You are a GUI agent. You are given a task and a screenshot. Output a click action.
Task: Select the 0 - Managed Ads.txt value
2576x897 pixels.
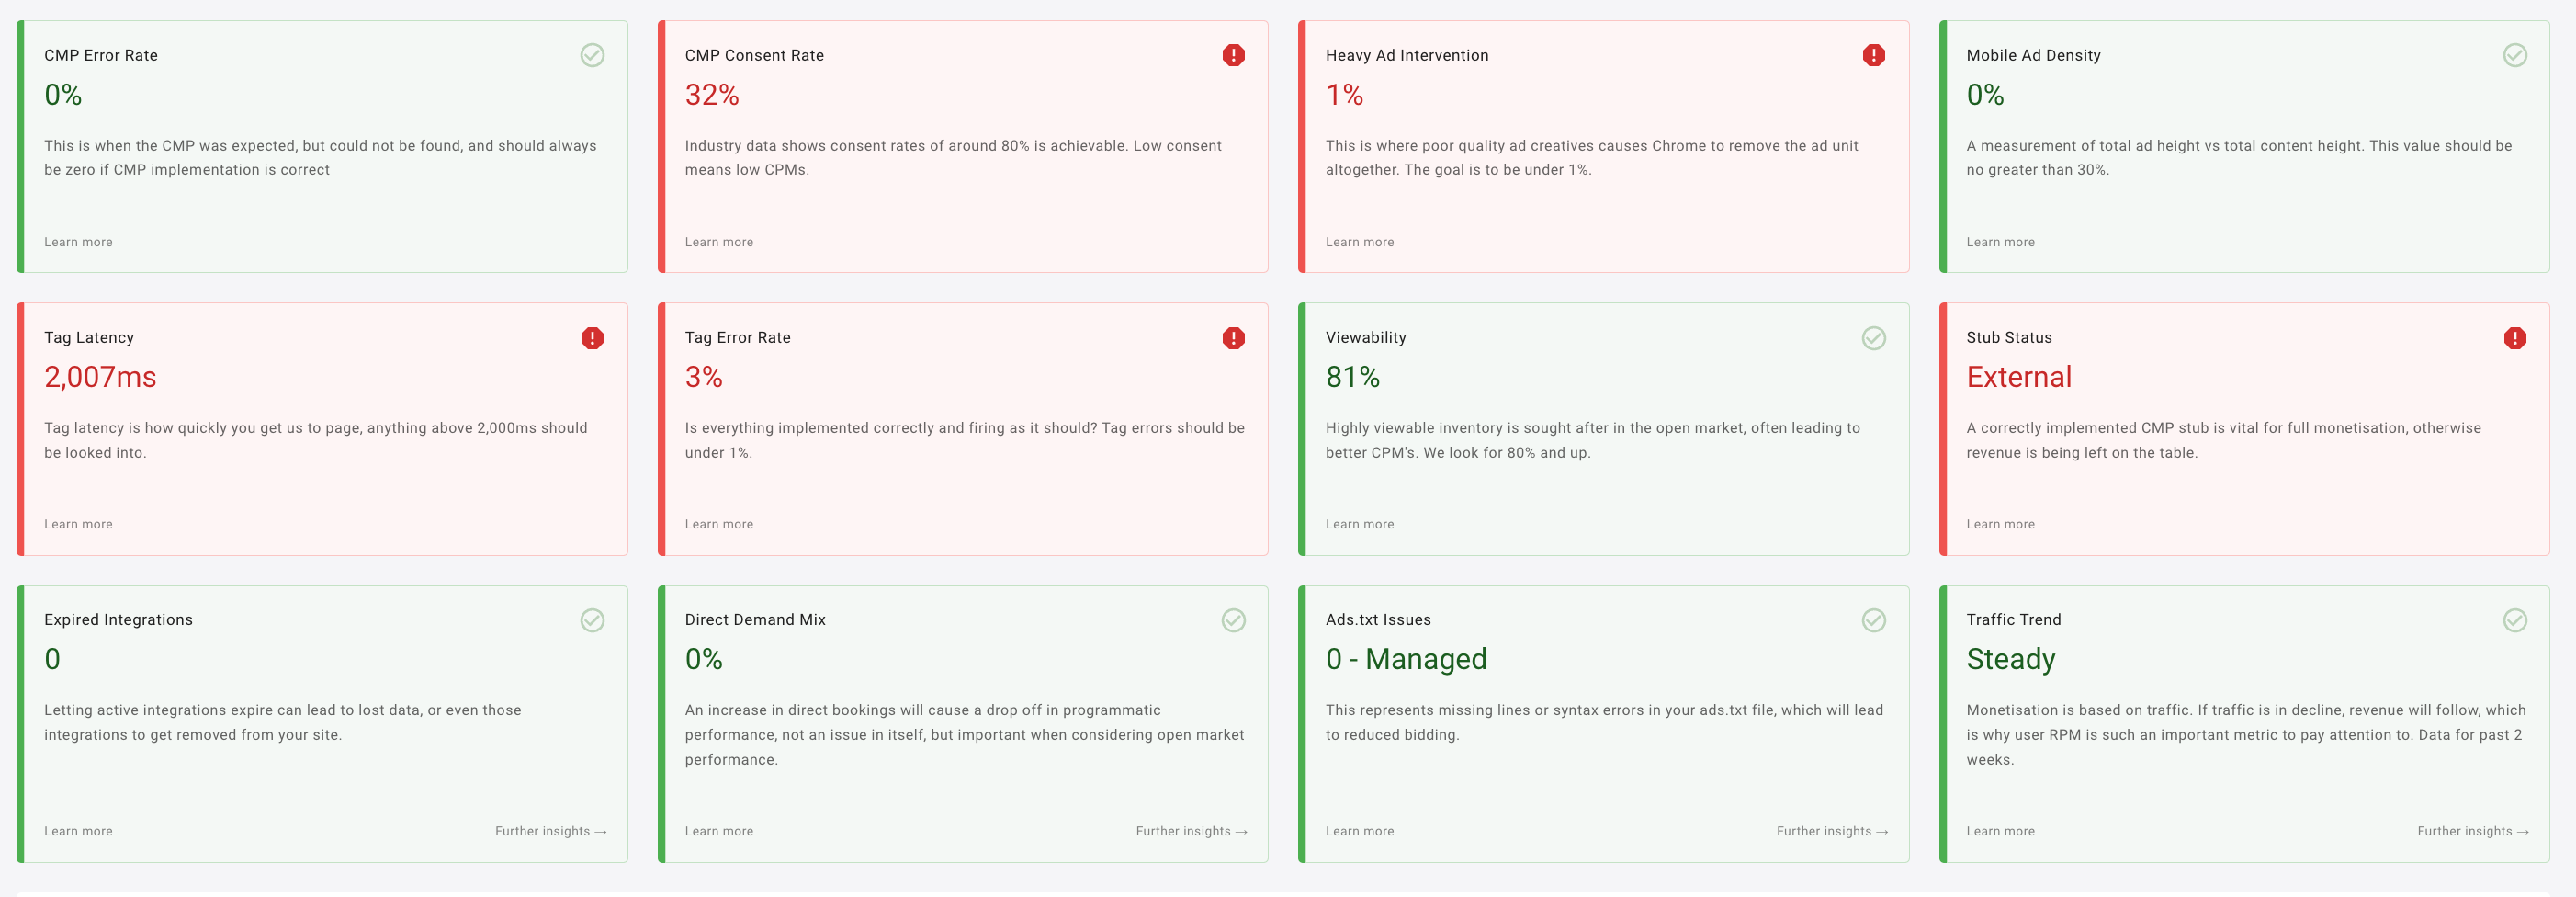click(x=1406, y=659)
